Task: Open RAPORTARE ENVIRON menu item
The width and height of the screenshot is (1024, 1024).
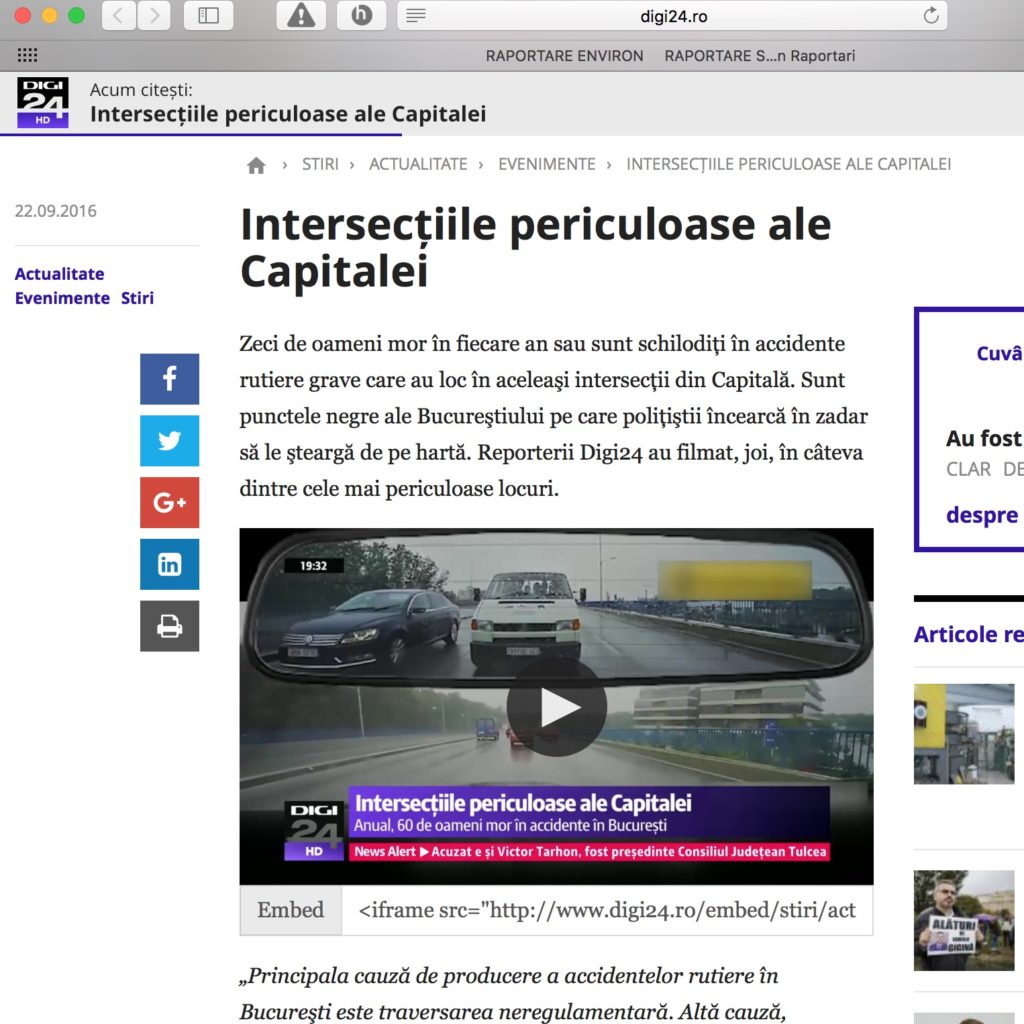Action: [565, 56]
